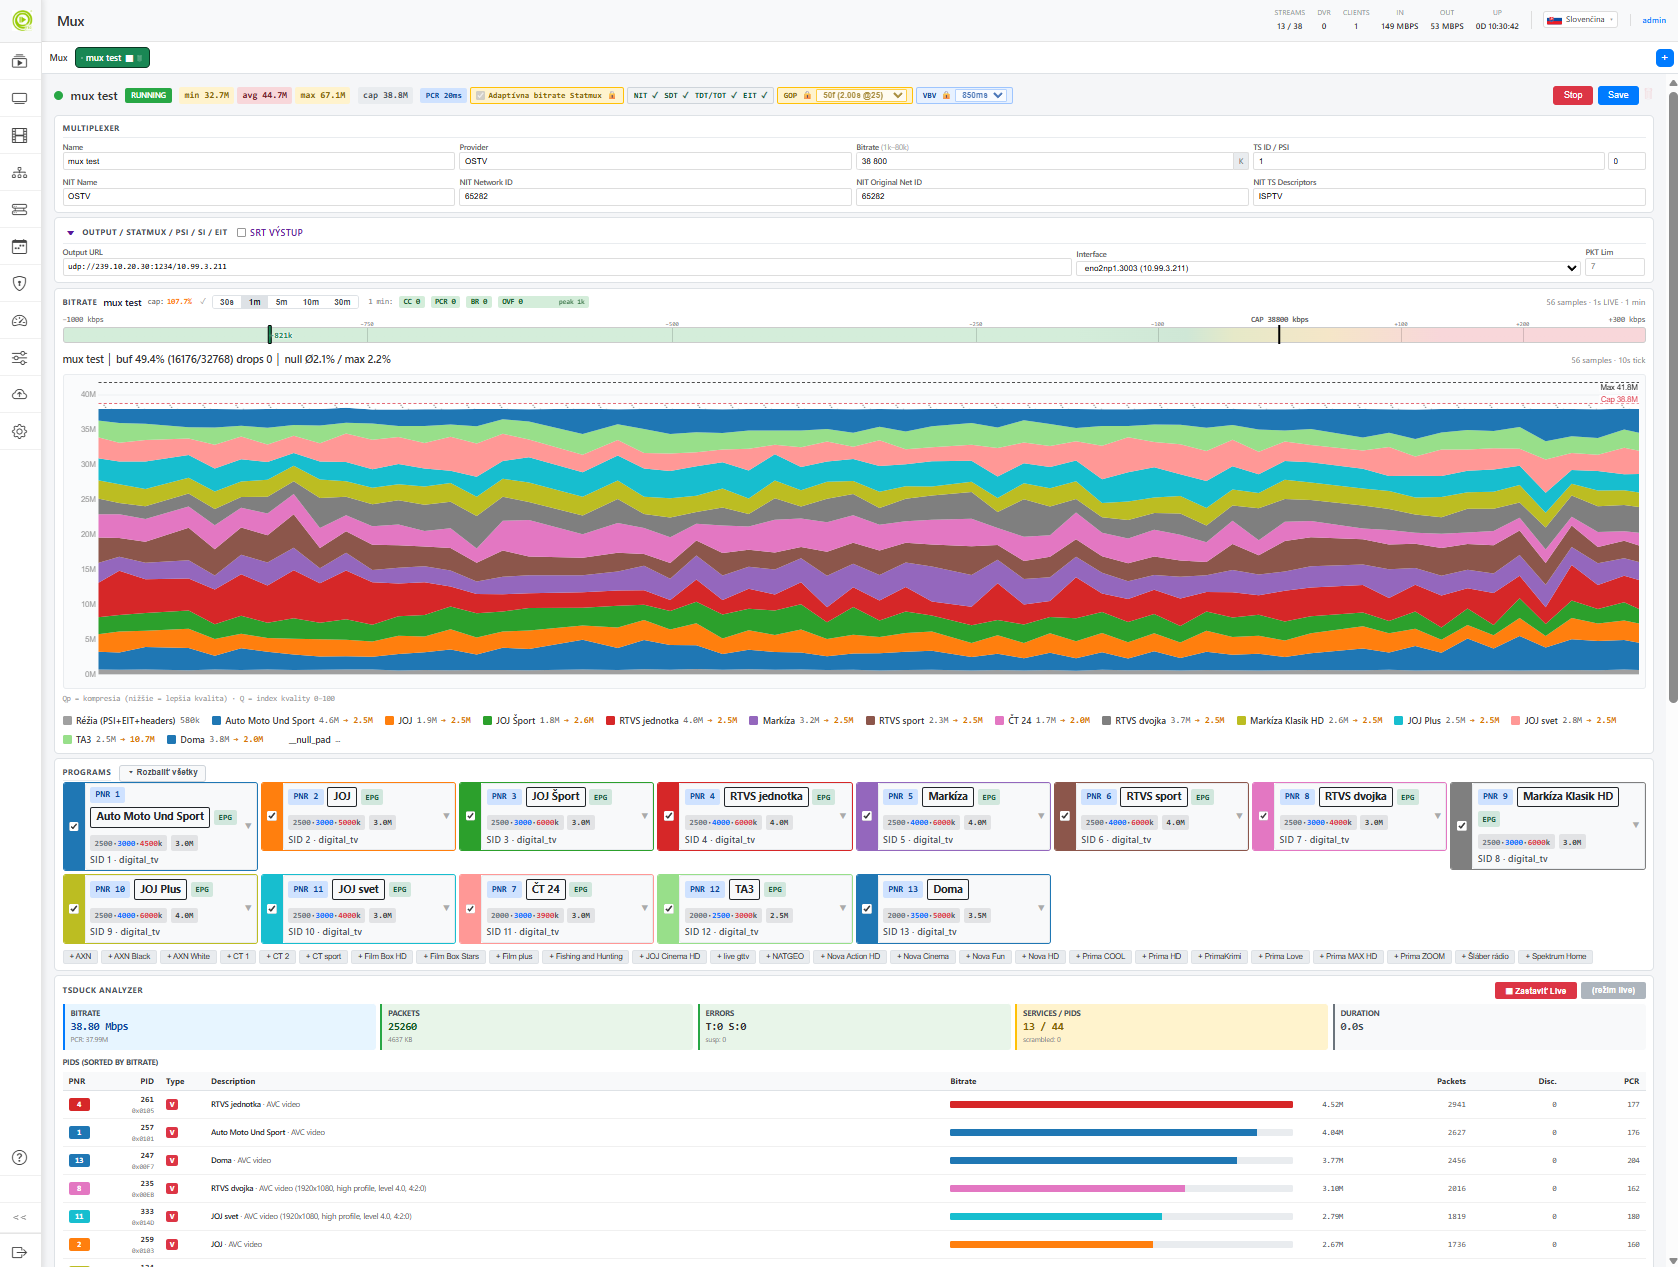Uncheck the ČT 24 program checkbox
This screenshot has height=1267, width=1678.
coord(470,909)
